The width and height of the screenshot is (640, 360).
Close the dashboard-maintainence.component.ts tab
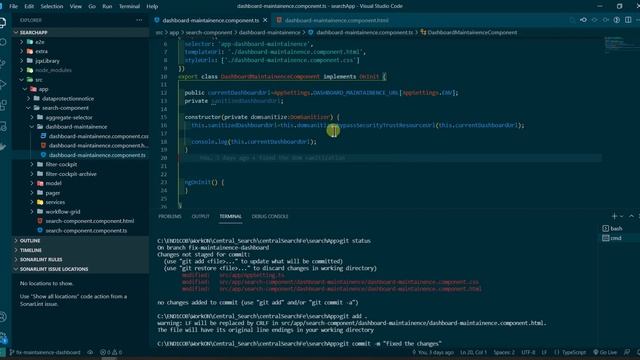pyautogui.click(x=265, y=20)
